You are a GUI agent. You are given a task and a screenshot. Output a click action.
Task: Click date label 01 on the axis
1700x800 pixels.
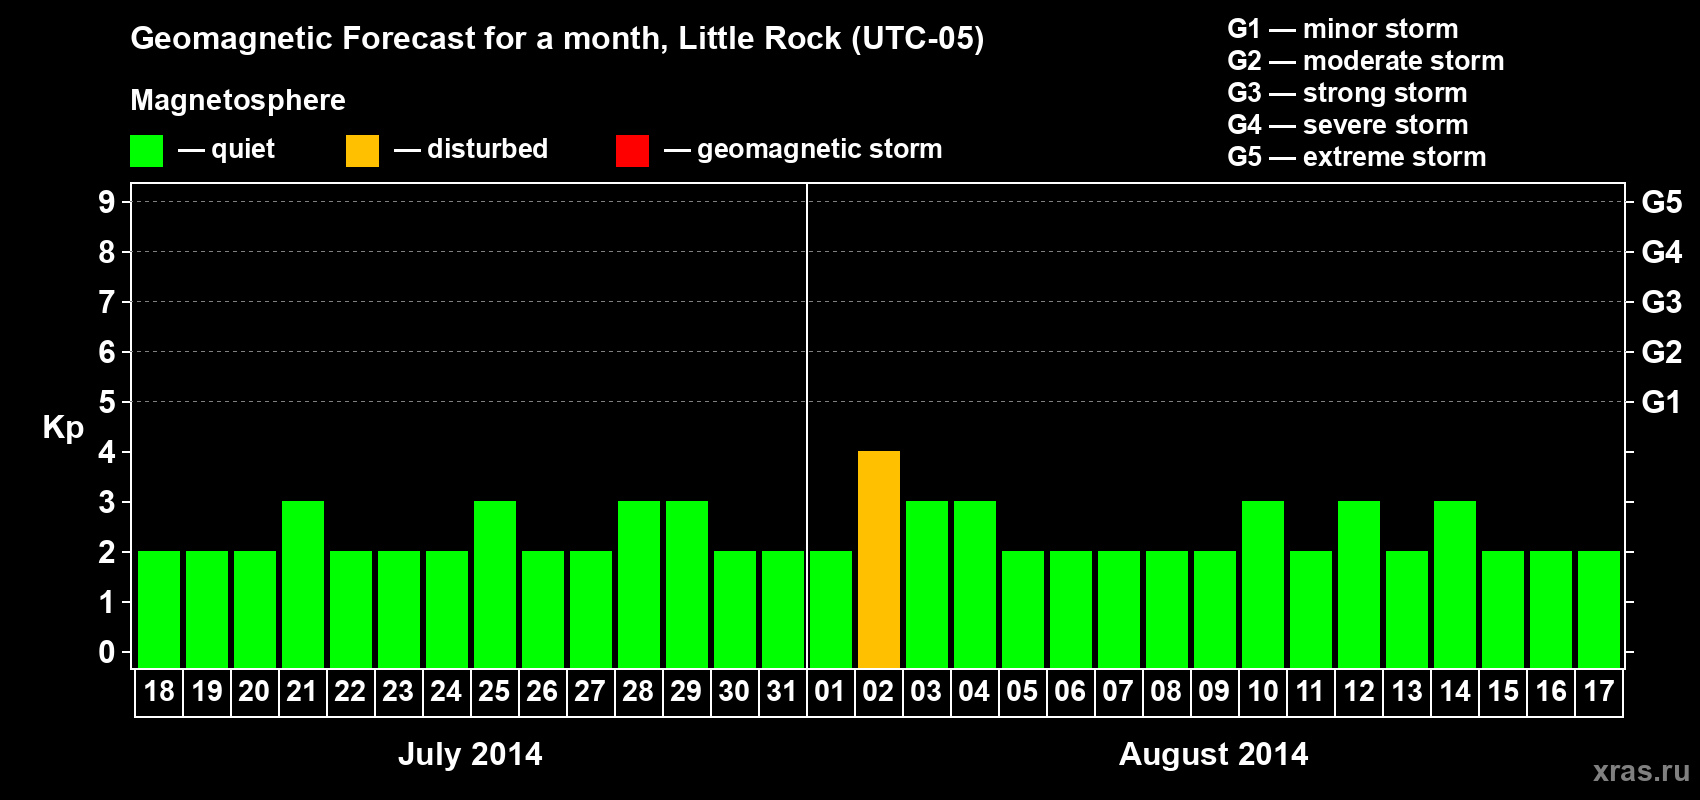830,692
